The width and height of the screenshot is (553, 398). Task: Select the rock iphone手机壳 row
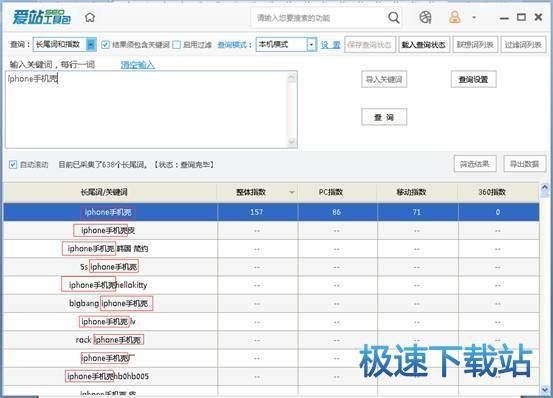(x=271, y=340)
